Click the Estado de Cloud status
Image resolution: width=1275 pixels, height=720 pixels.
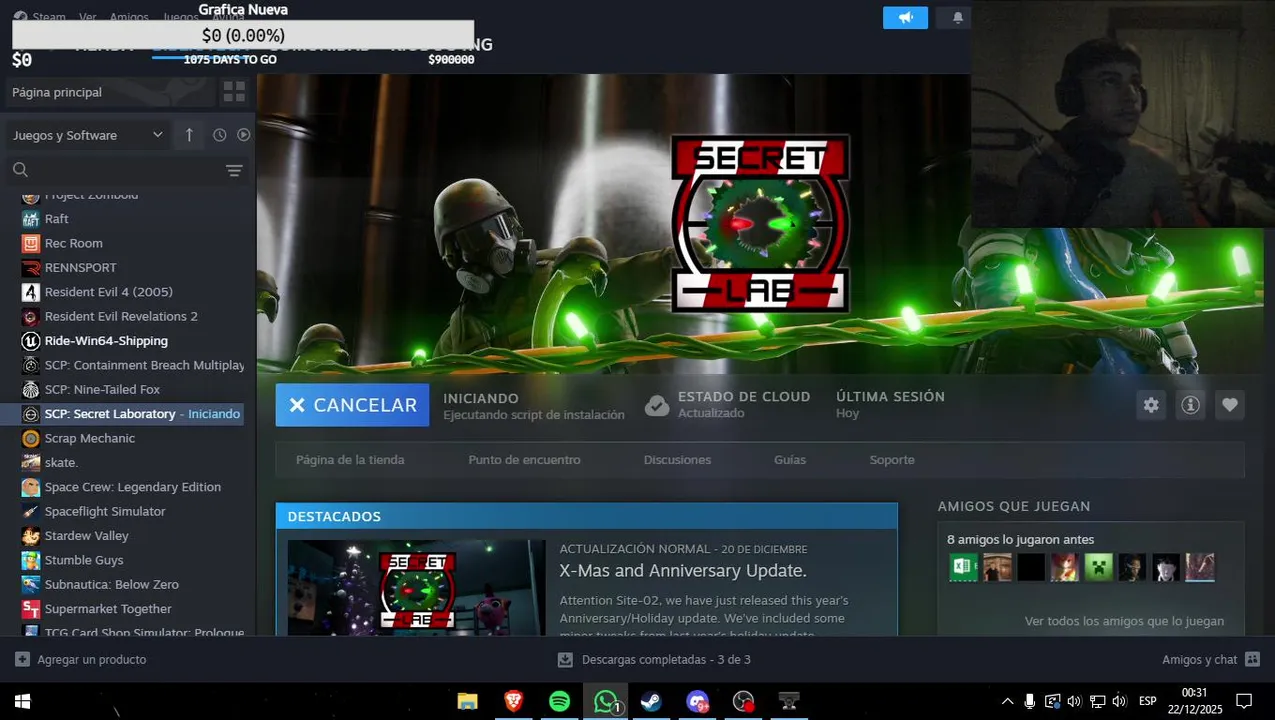click(x=728, y=404)
